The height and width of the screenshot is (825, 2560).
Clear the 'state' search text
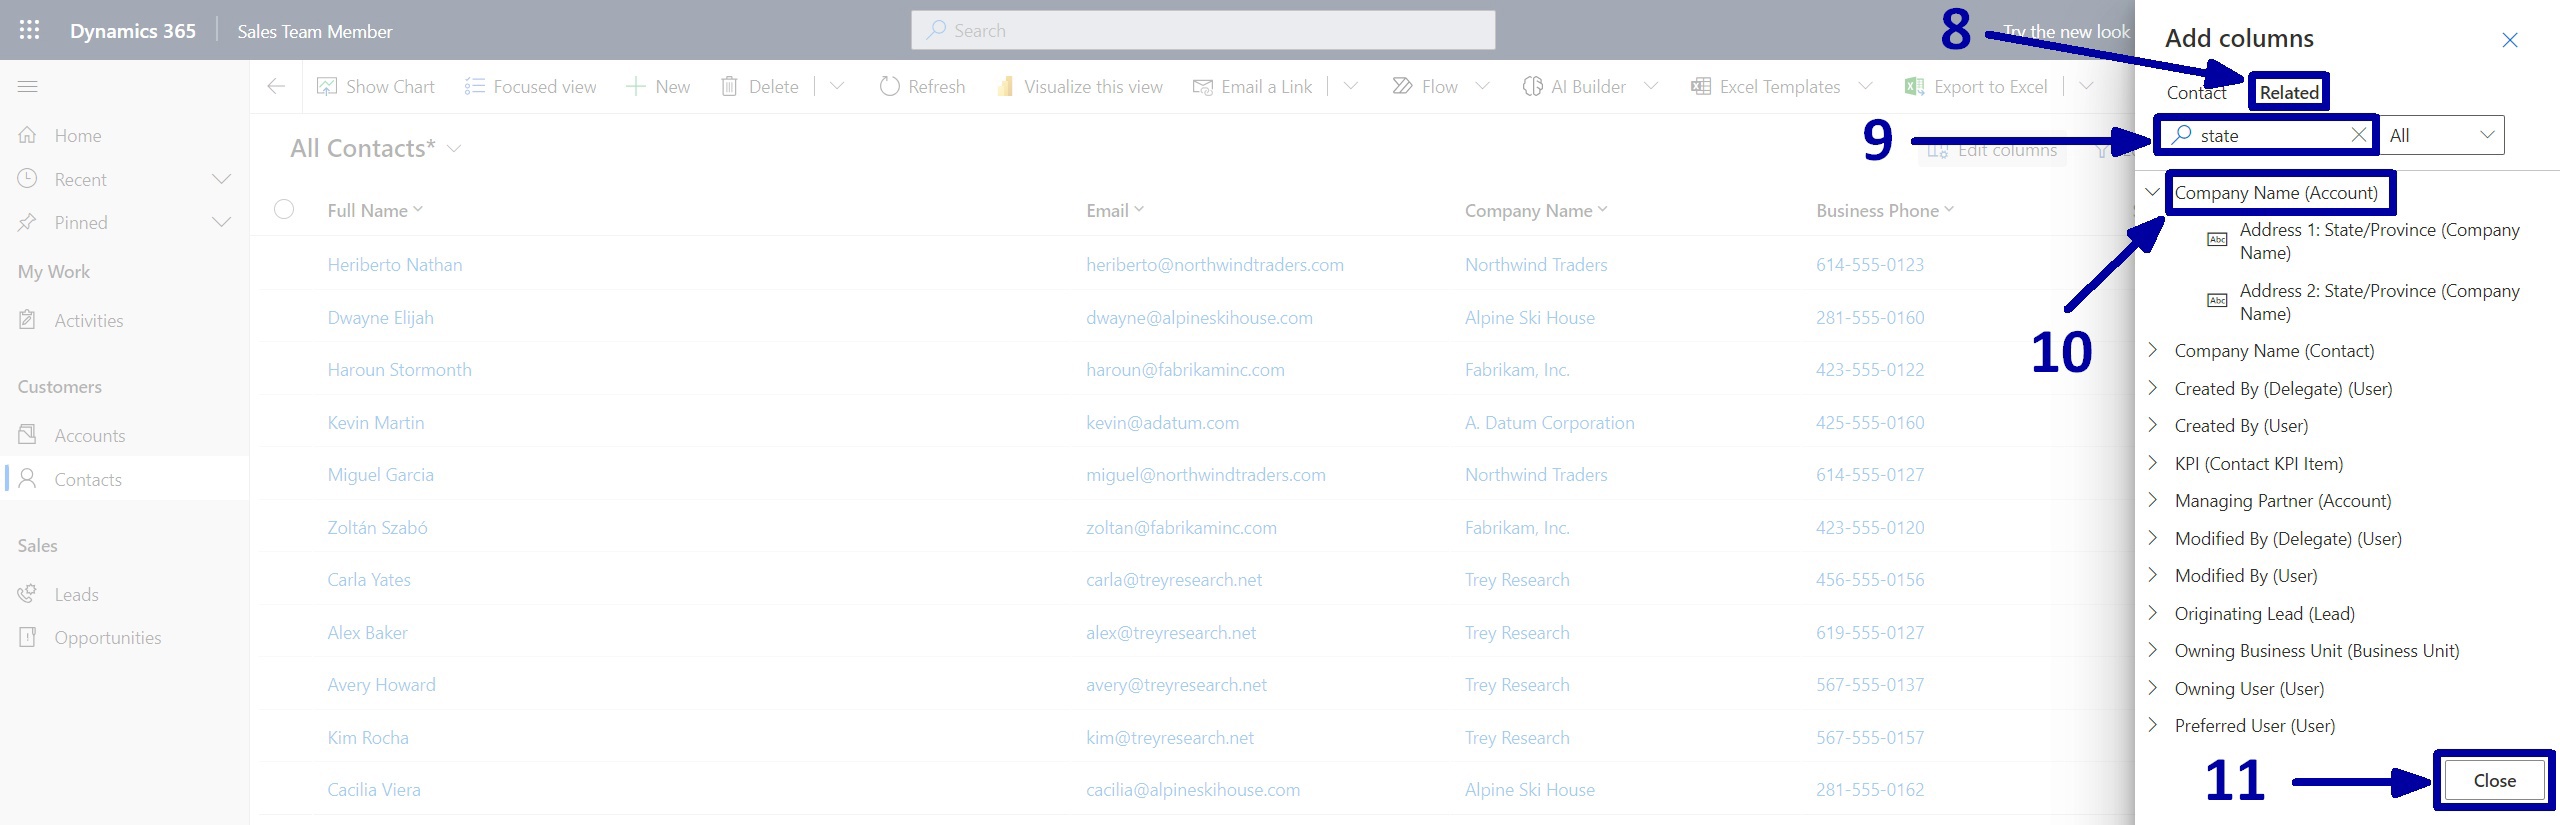[x=2359, y=135]
